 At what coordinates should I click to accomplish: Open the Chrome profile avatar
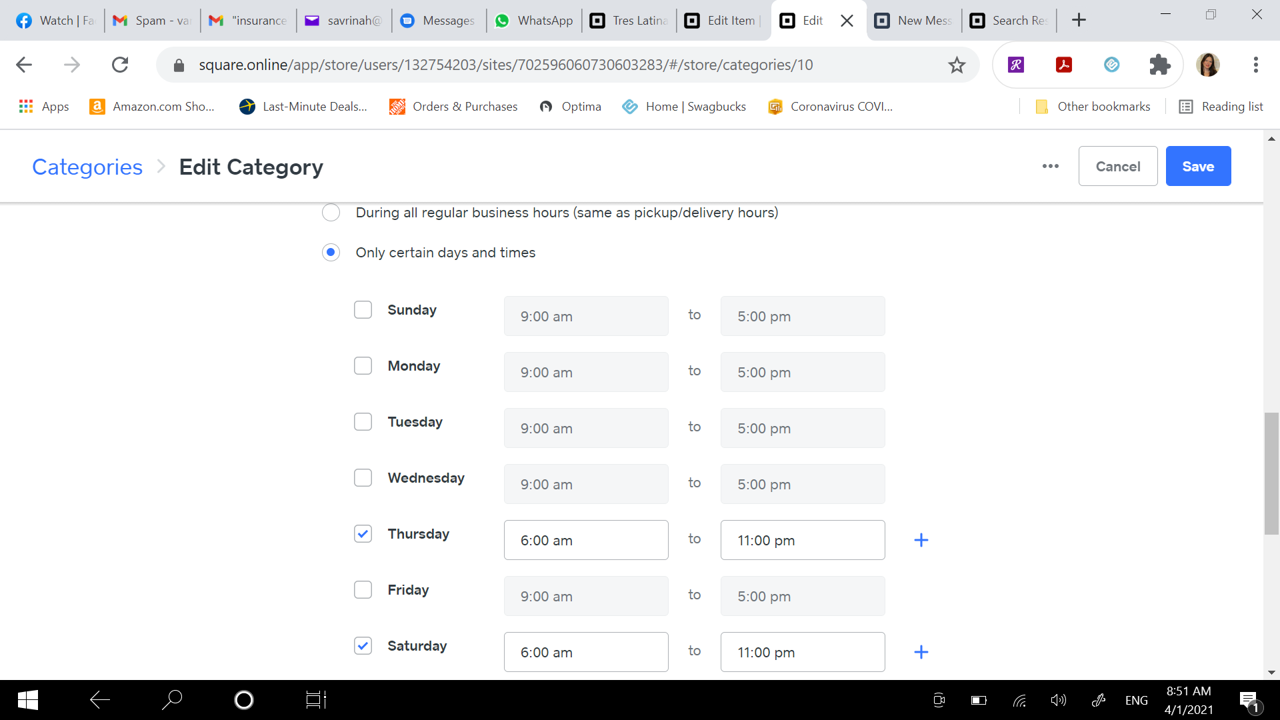[1208, 65]
